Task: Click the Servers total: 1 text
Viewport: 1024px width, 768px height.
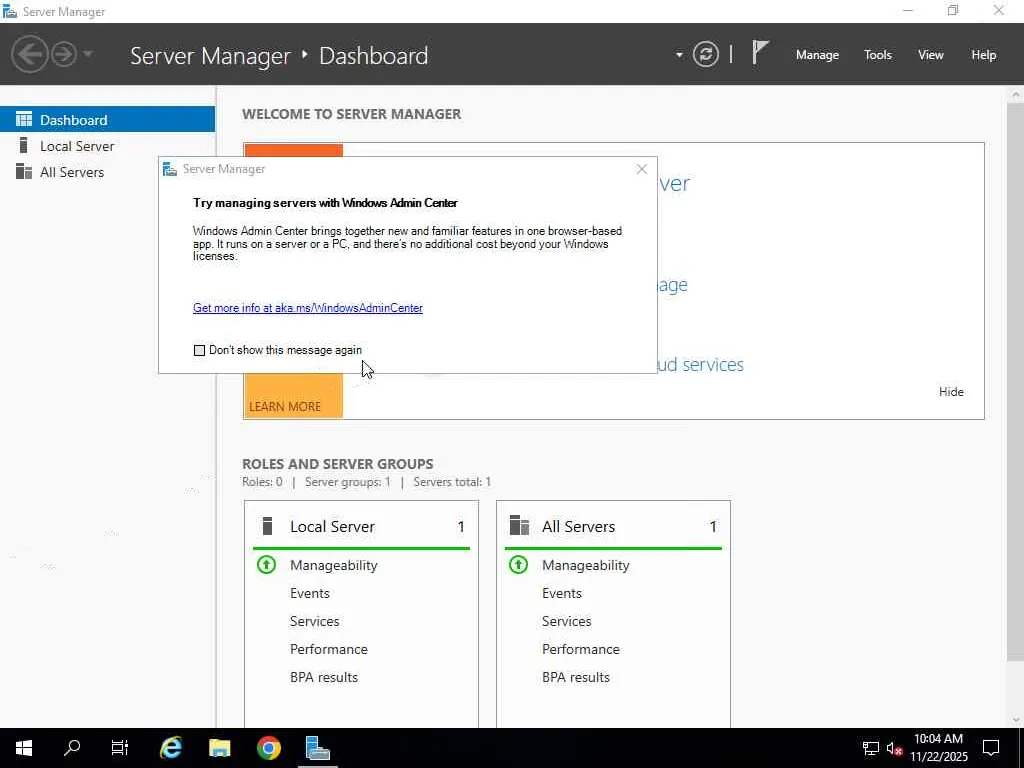Action: (x=452, y=482)
